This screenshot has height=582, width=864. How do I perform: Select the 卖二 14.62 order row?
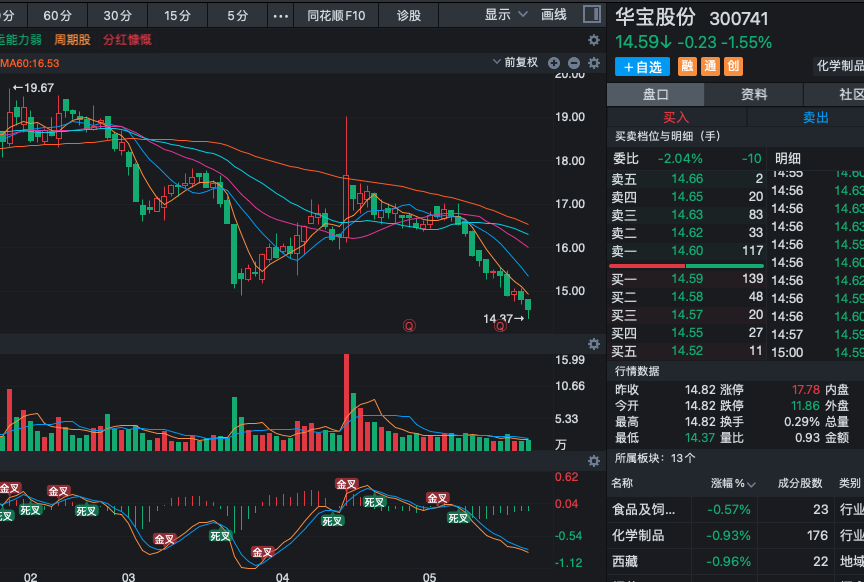point(687,233)
